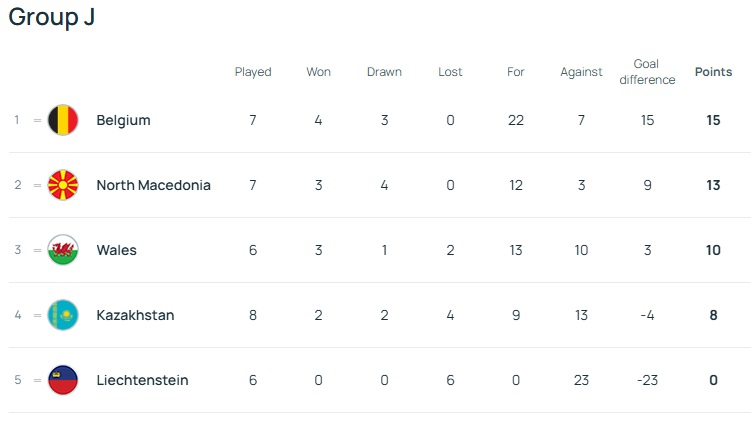Click the Against column header
The width and height of the screenshot is (751, 423).
pyautogui.click(x=581, y=72)
